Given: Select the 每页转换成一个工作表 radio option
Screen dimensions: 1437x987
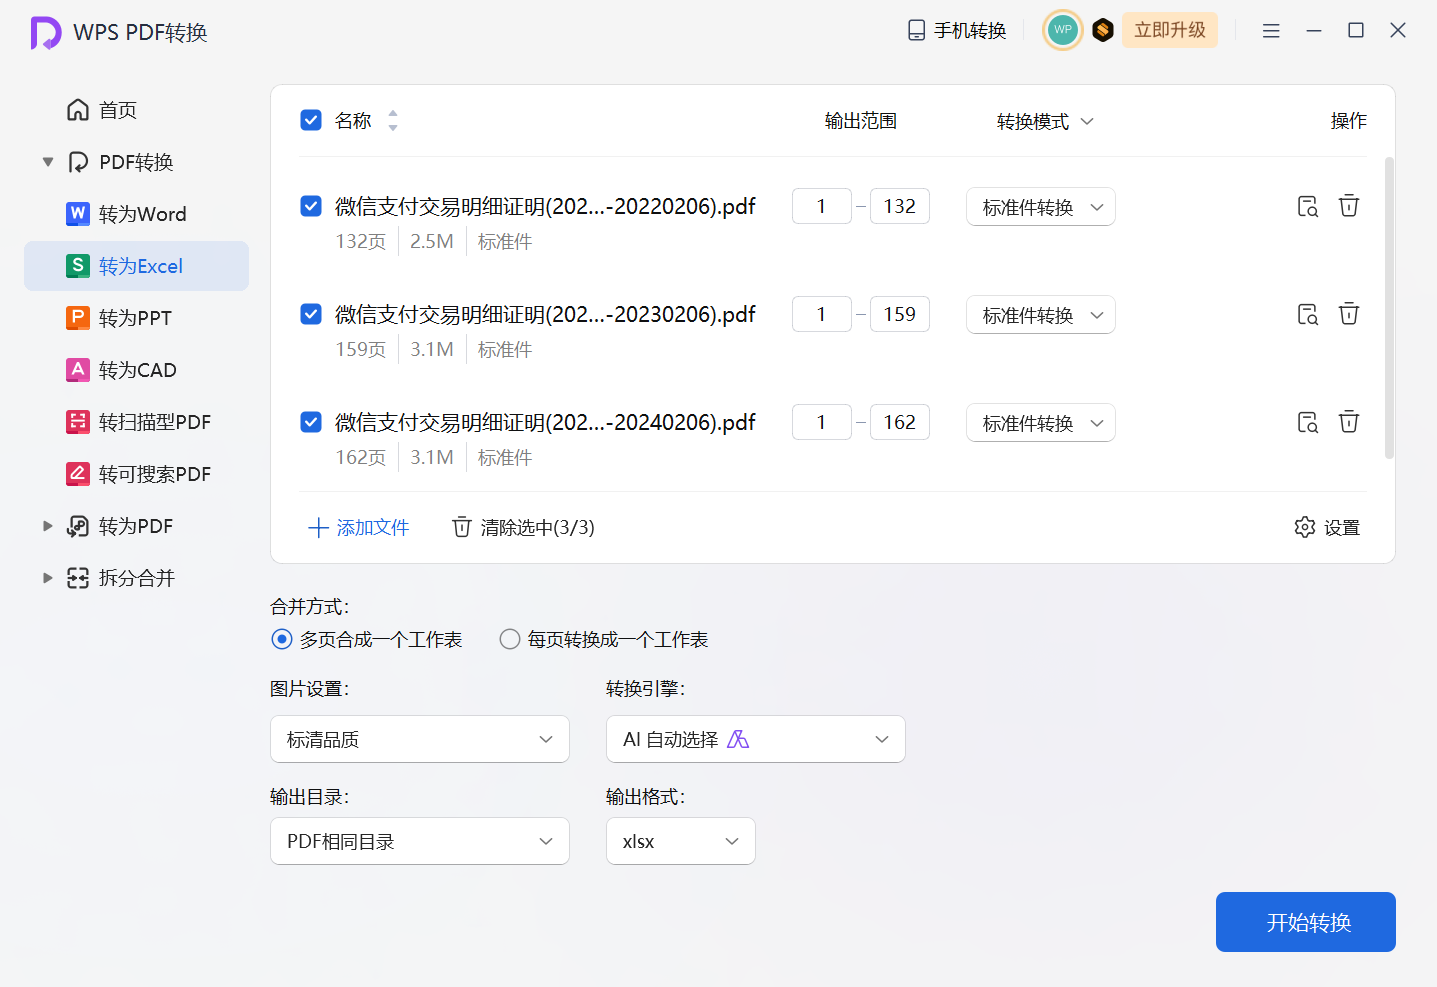Looking at the screenshot, I should click(510, 639).
